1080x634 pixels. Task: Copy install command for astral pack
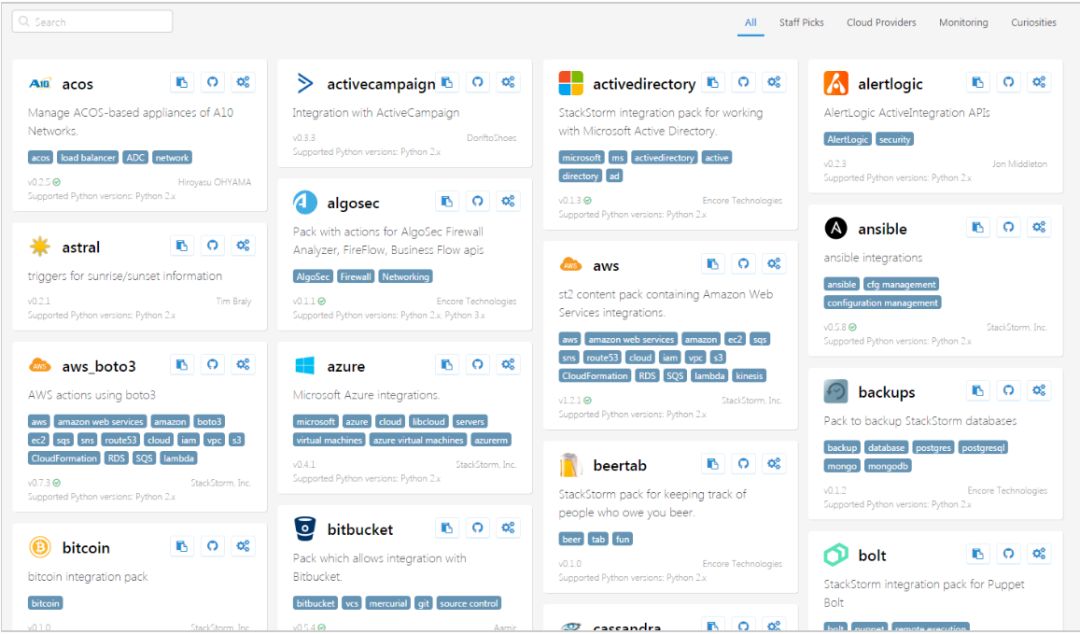point(182,245)
